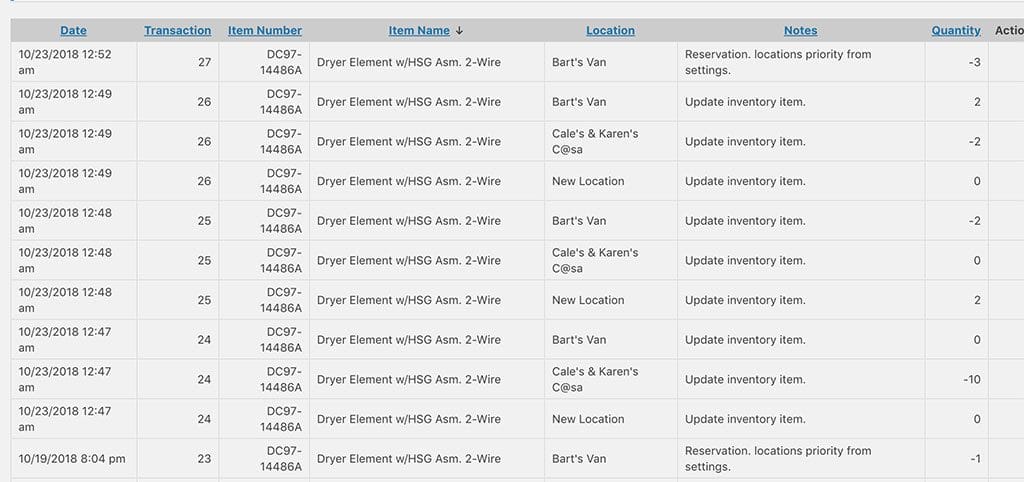1024x482 pixels.
Task: Click the quantity -10 cell
Action: click(956, 379)
